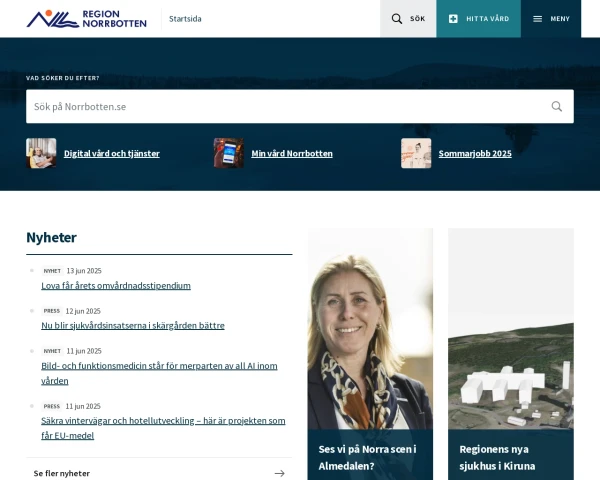Click the portrait photo of the Almedalen card
The image size is (600, 480).
[370, 329]
